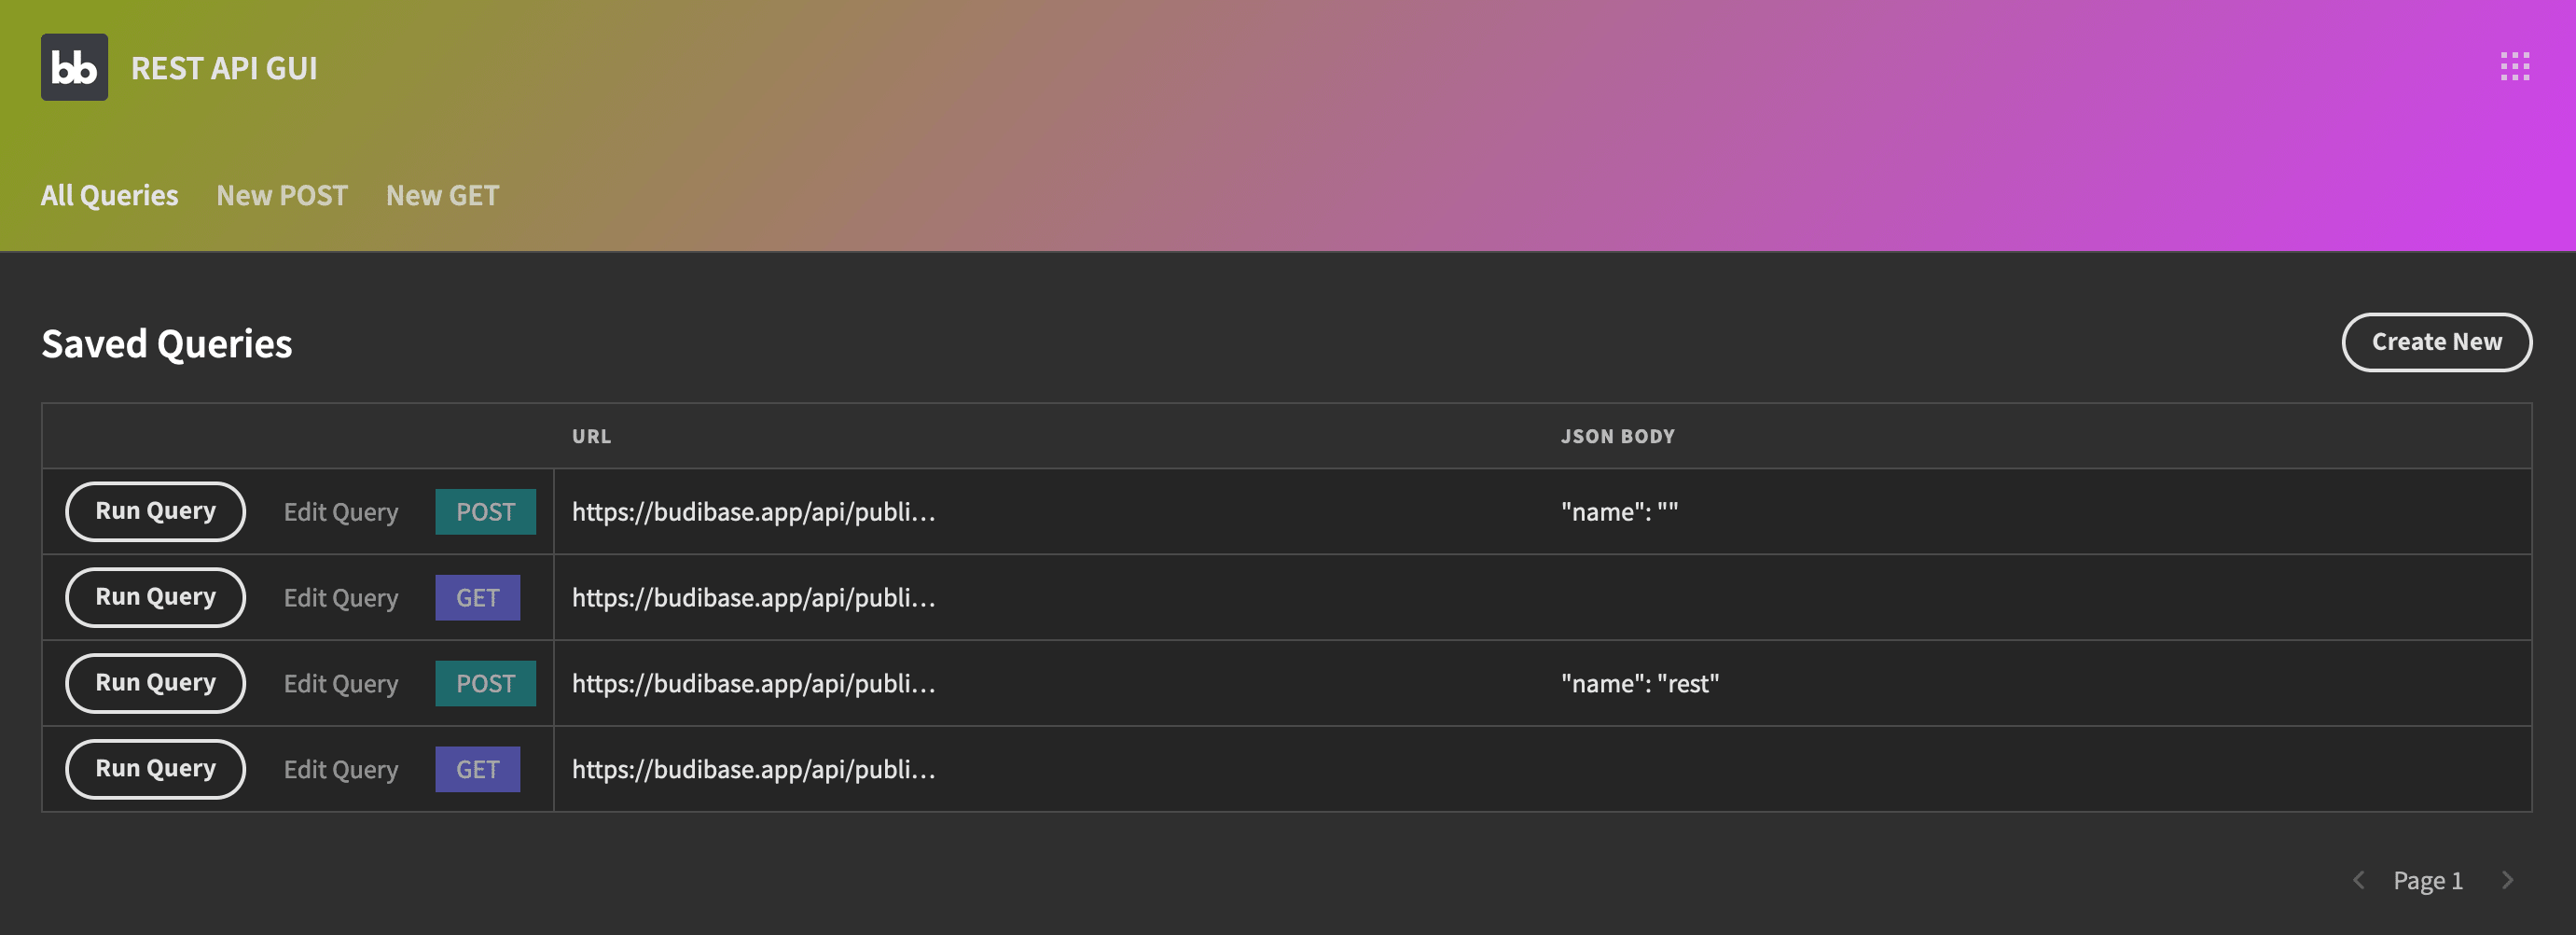The width and height of the screenshot is (2576, 935).
Task: Open the New GET tab
Action: [x=442, y=195]
